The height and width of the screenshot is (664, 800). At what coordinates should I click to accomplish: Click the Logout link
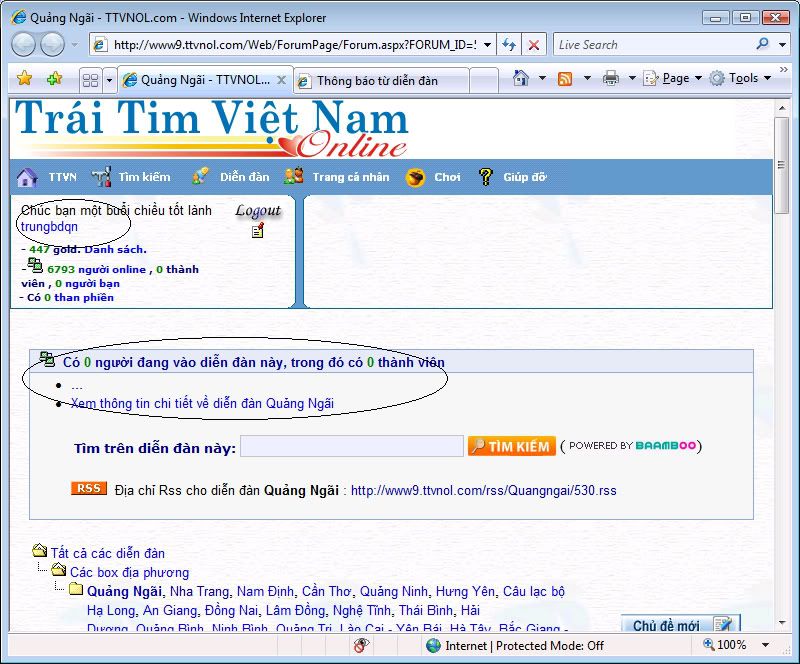[x=258, y=211]
